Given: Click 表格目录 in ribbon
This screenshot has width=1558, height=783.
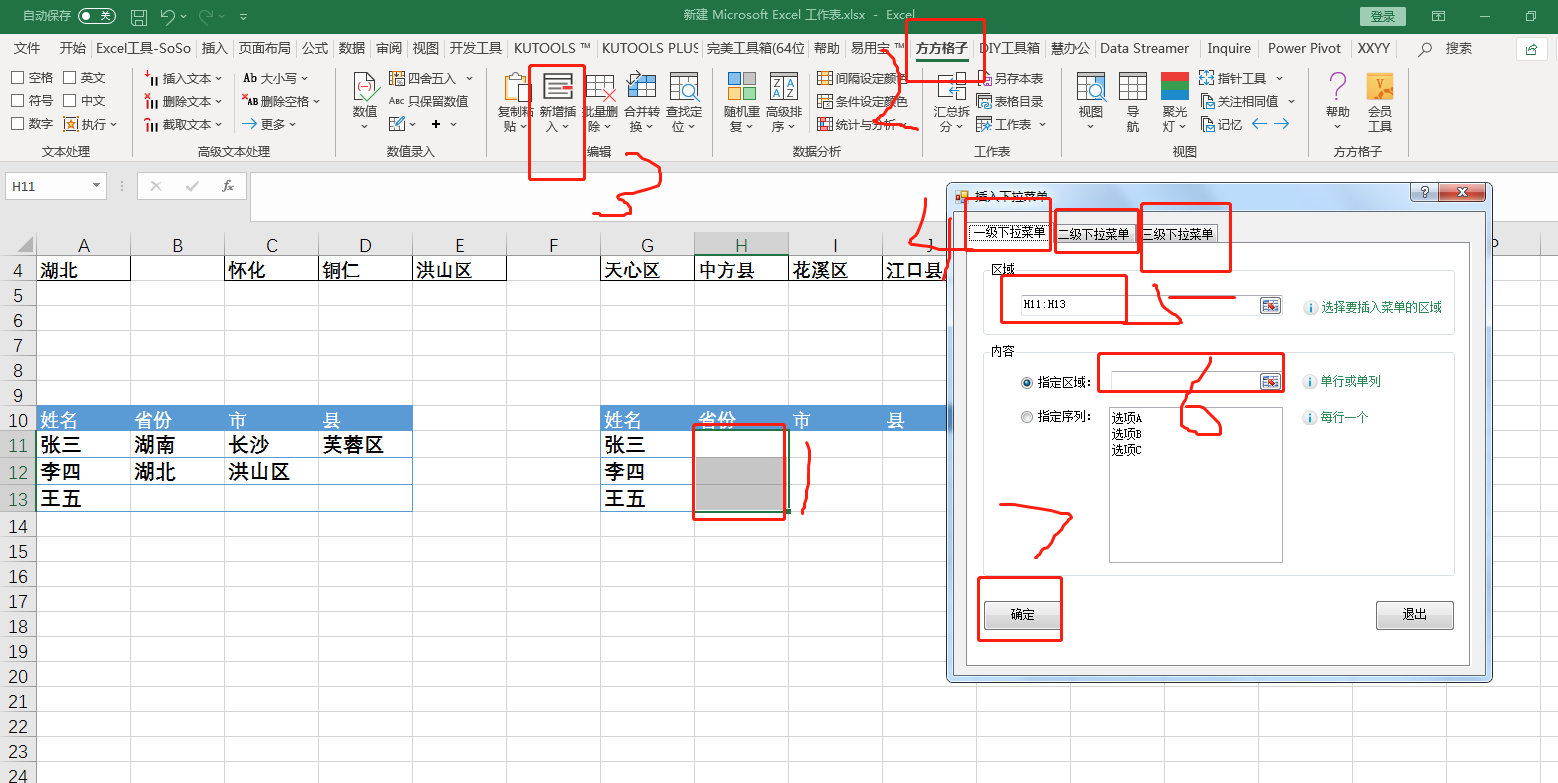Looking at the screenshot, I should point(1010,101).
